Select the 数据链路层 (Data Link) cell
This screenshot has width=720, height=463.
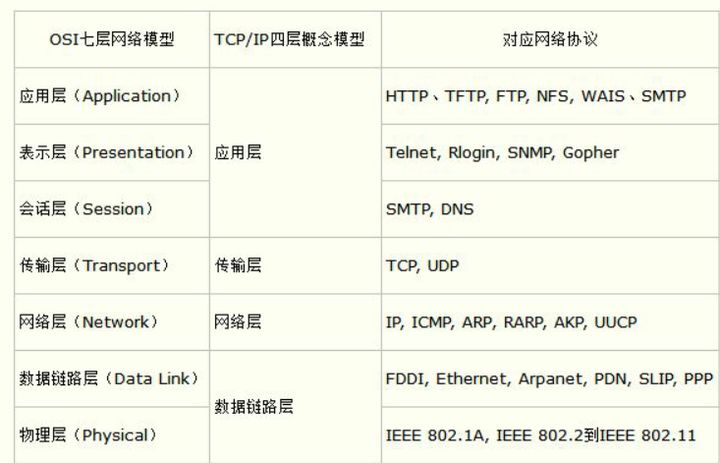coord(109,379)
